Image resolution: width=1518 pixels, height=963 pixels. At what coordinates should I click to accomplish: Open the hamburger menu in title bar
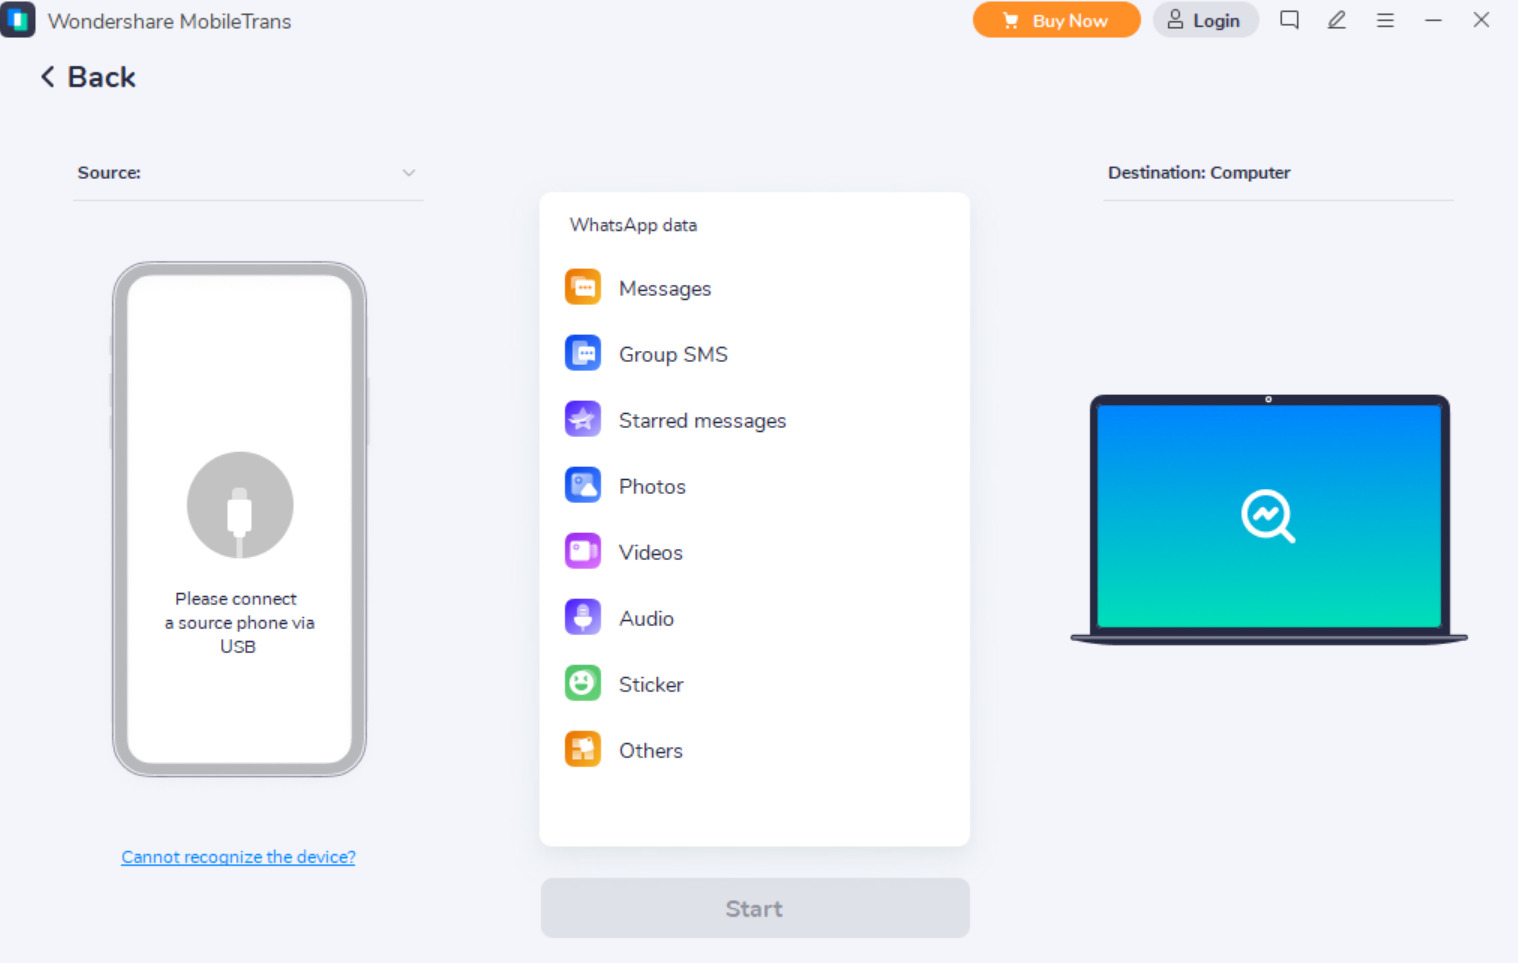coord(1385,20)
